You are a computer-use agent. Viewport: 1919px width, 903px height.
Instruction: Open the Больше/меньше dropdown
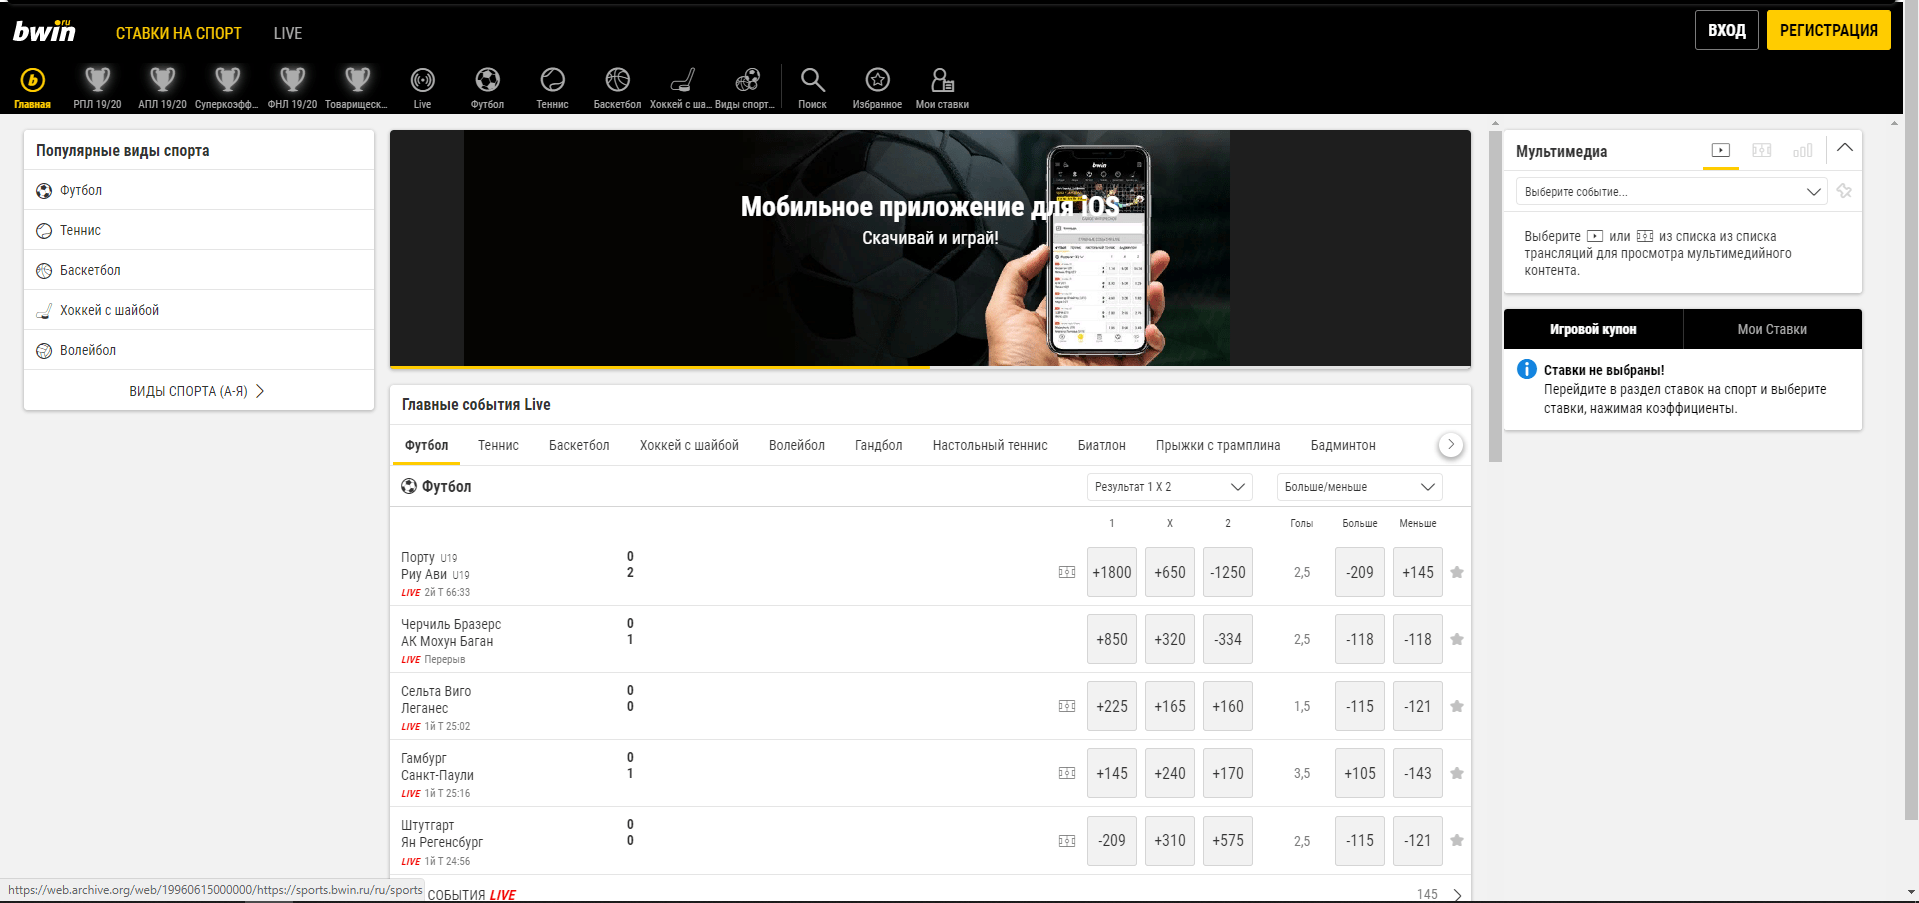(1359, 487)
